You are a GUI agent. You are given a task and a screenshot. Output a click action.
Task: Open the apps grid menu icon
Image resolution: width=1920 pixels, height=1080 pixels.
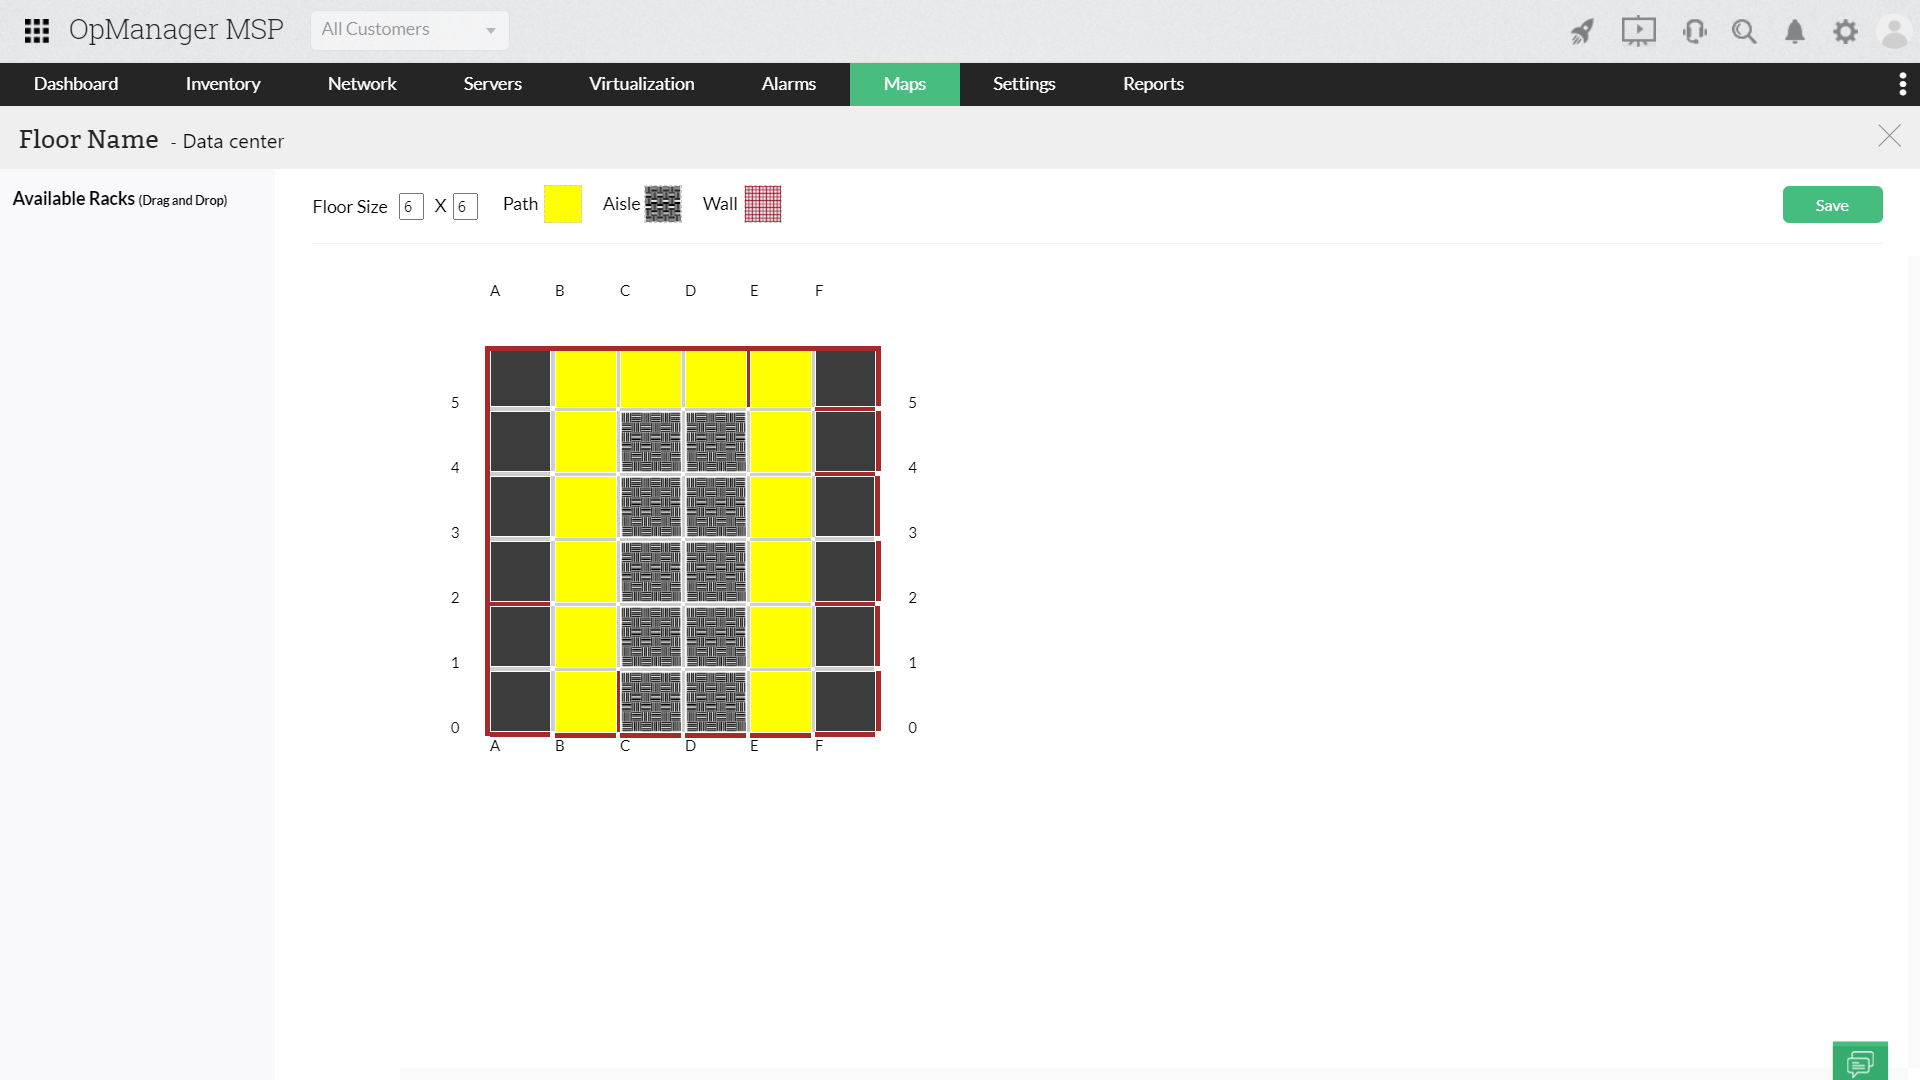pos(37,30)
